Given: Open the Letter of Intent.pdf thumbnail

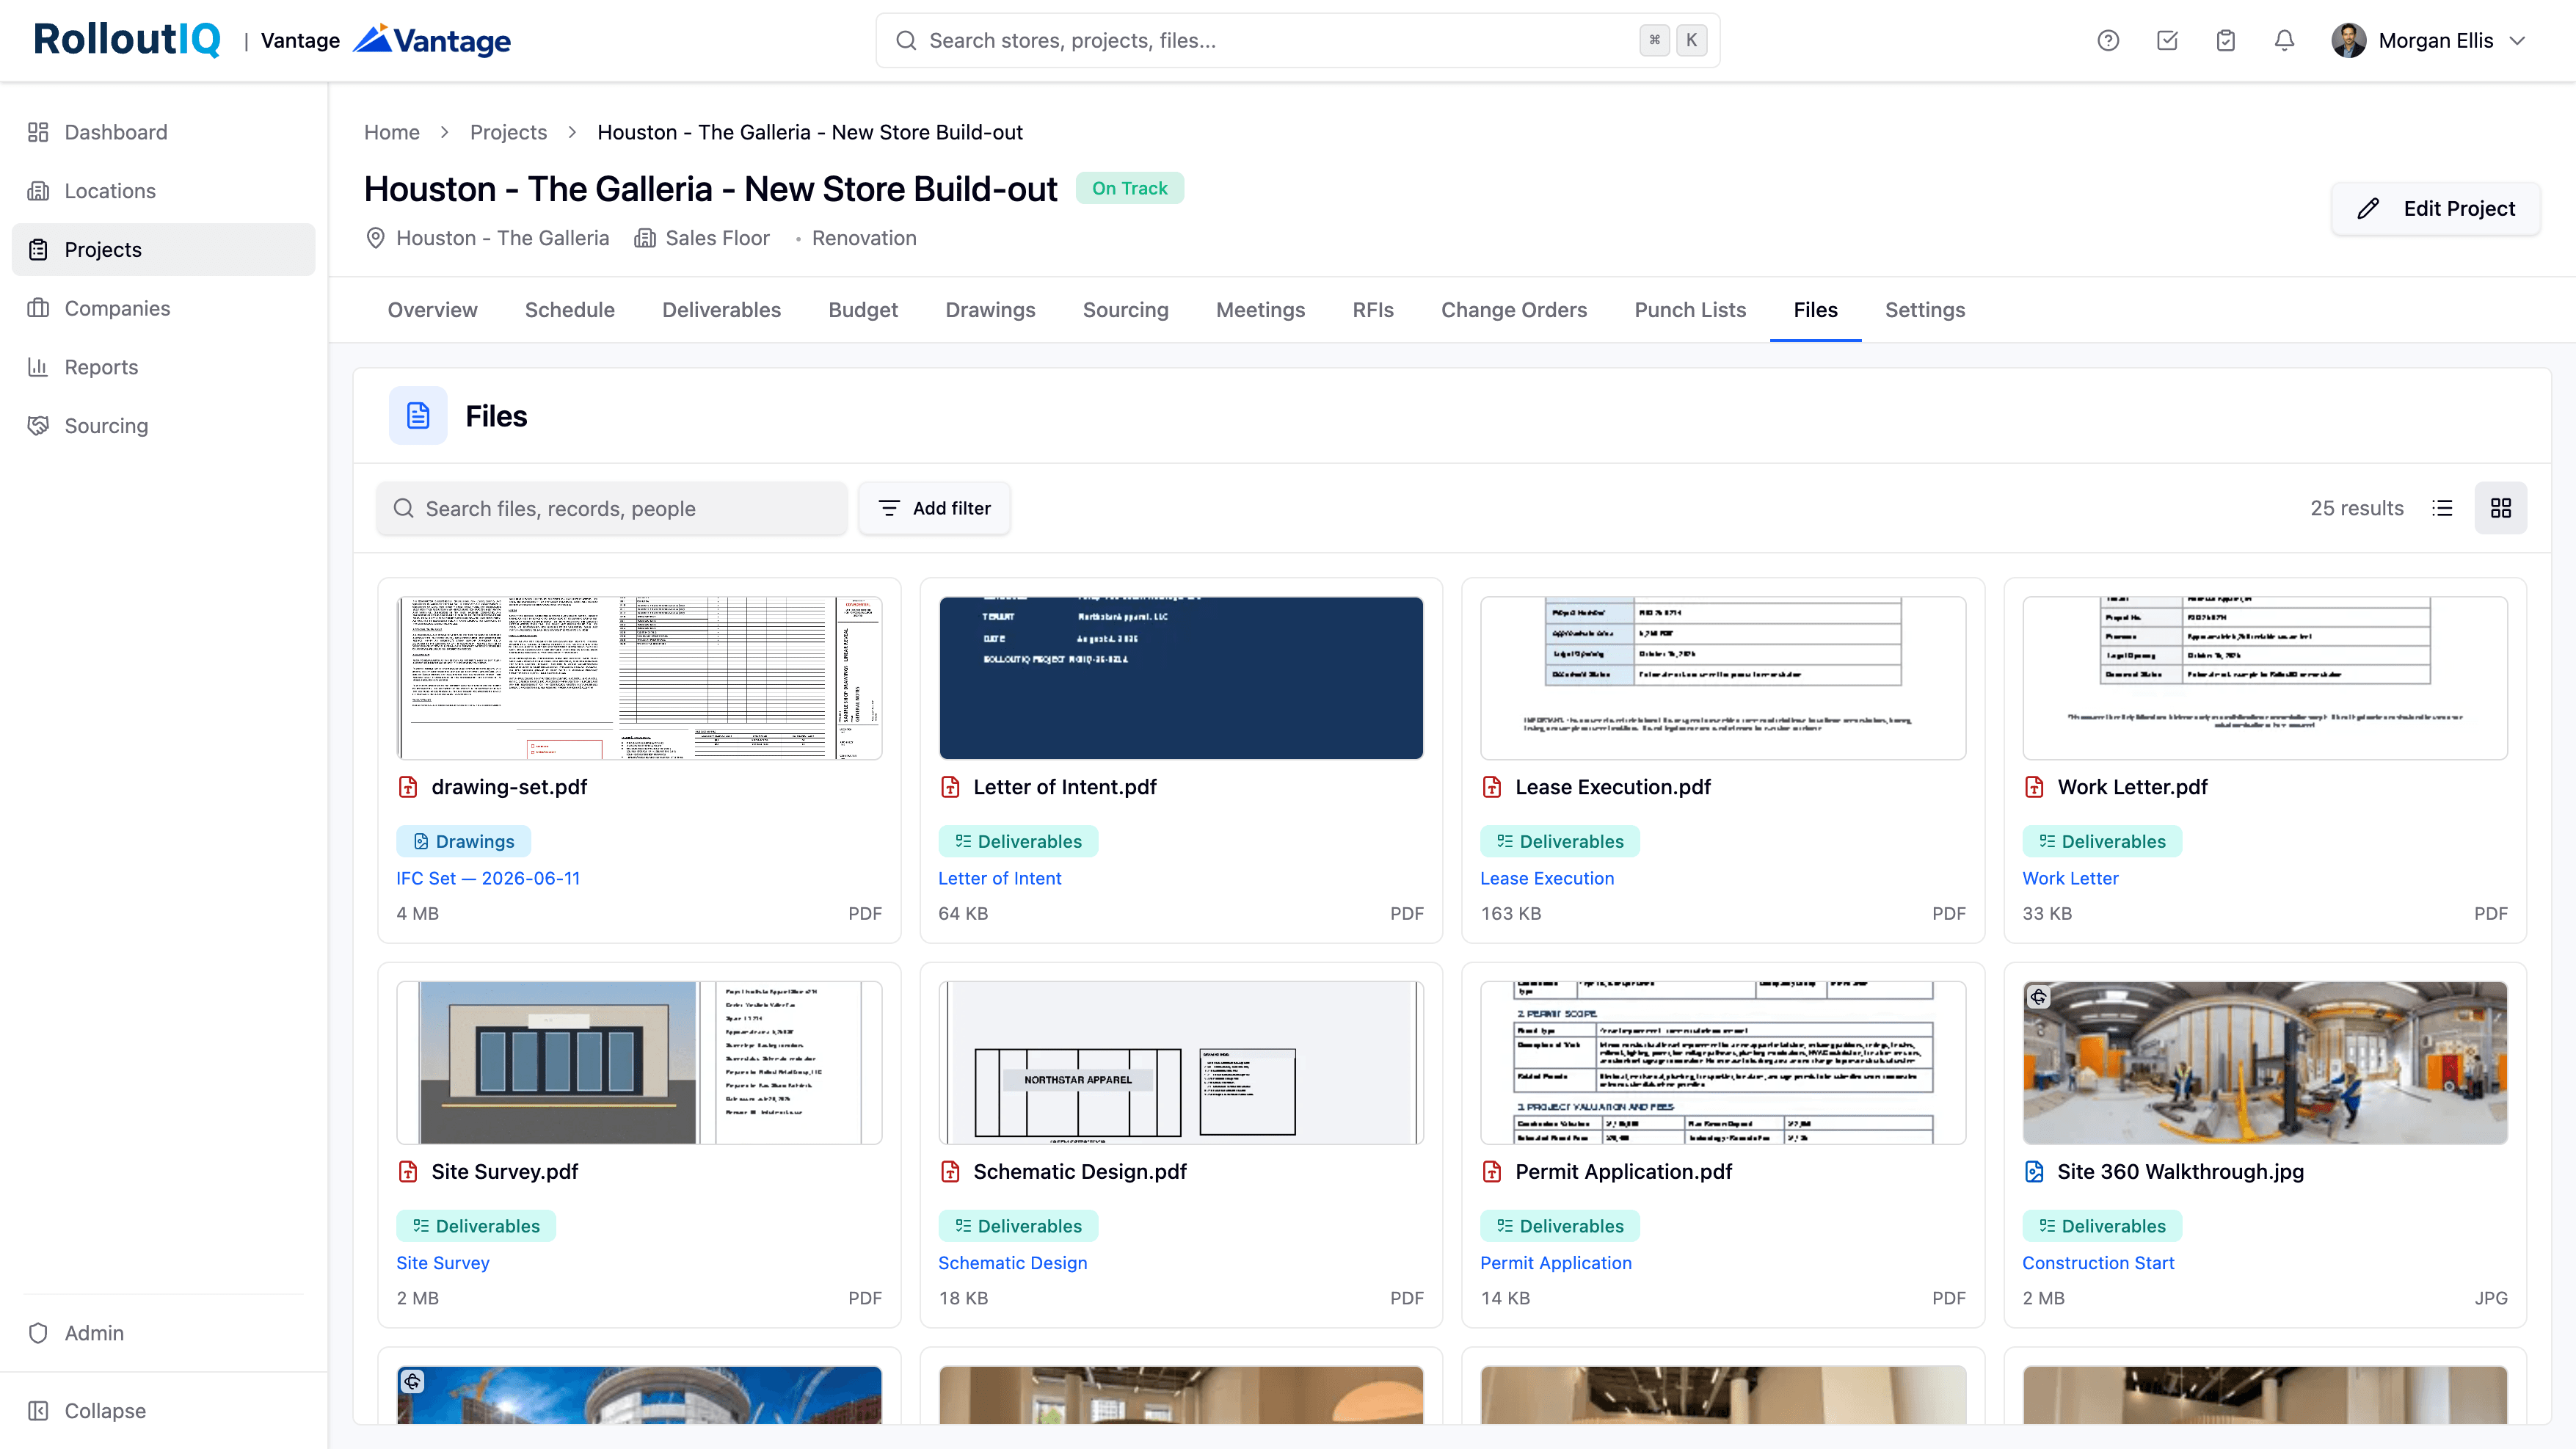Looking at the screenshot, I should [1181, 678].
